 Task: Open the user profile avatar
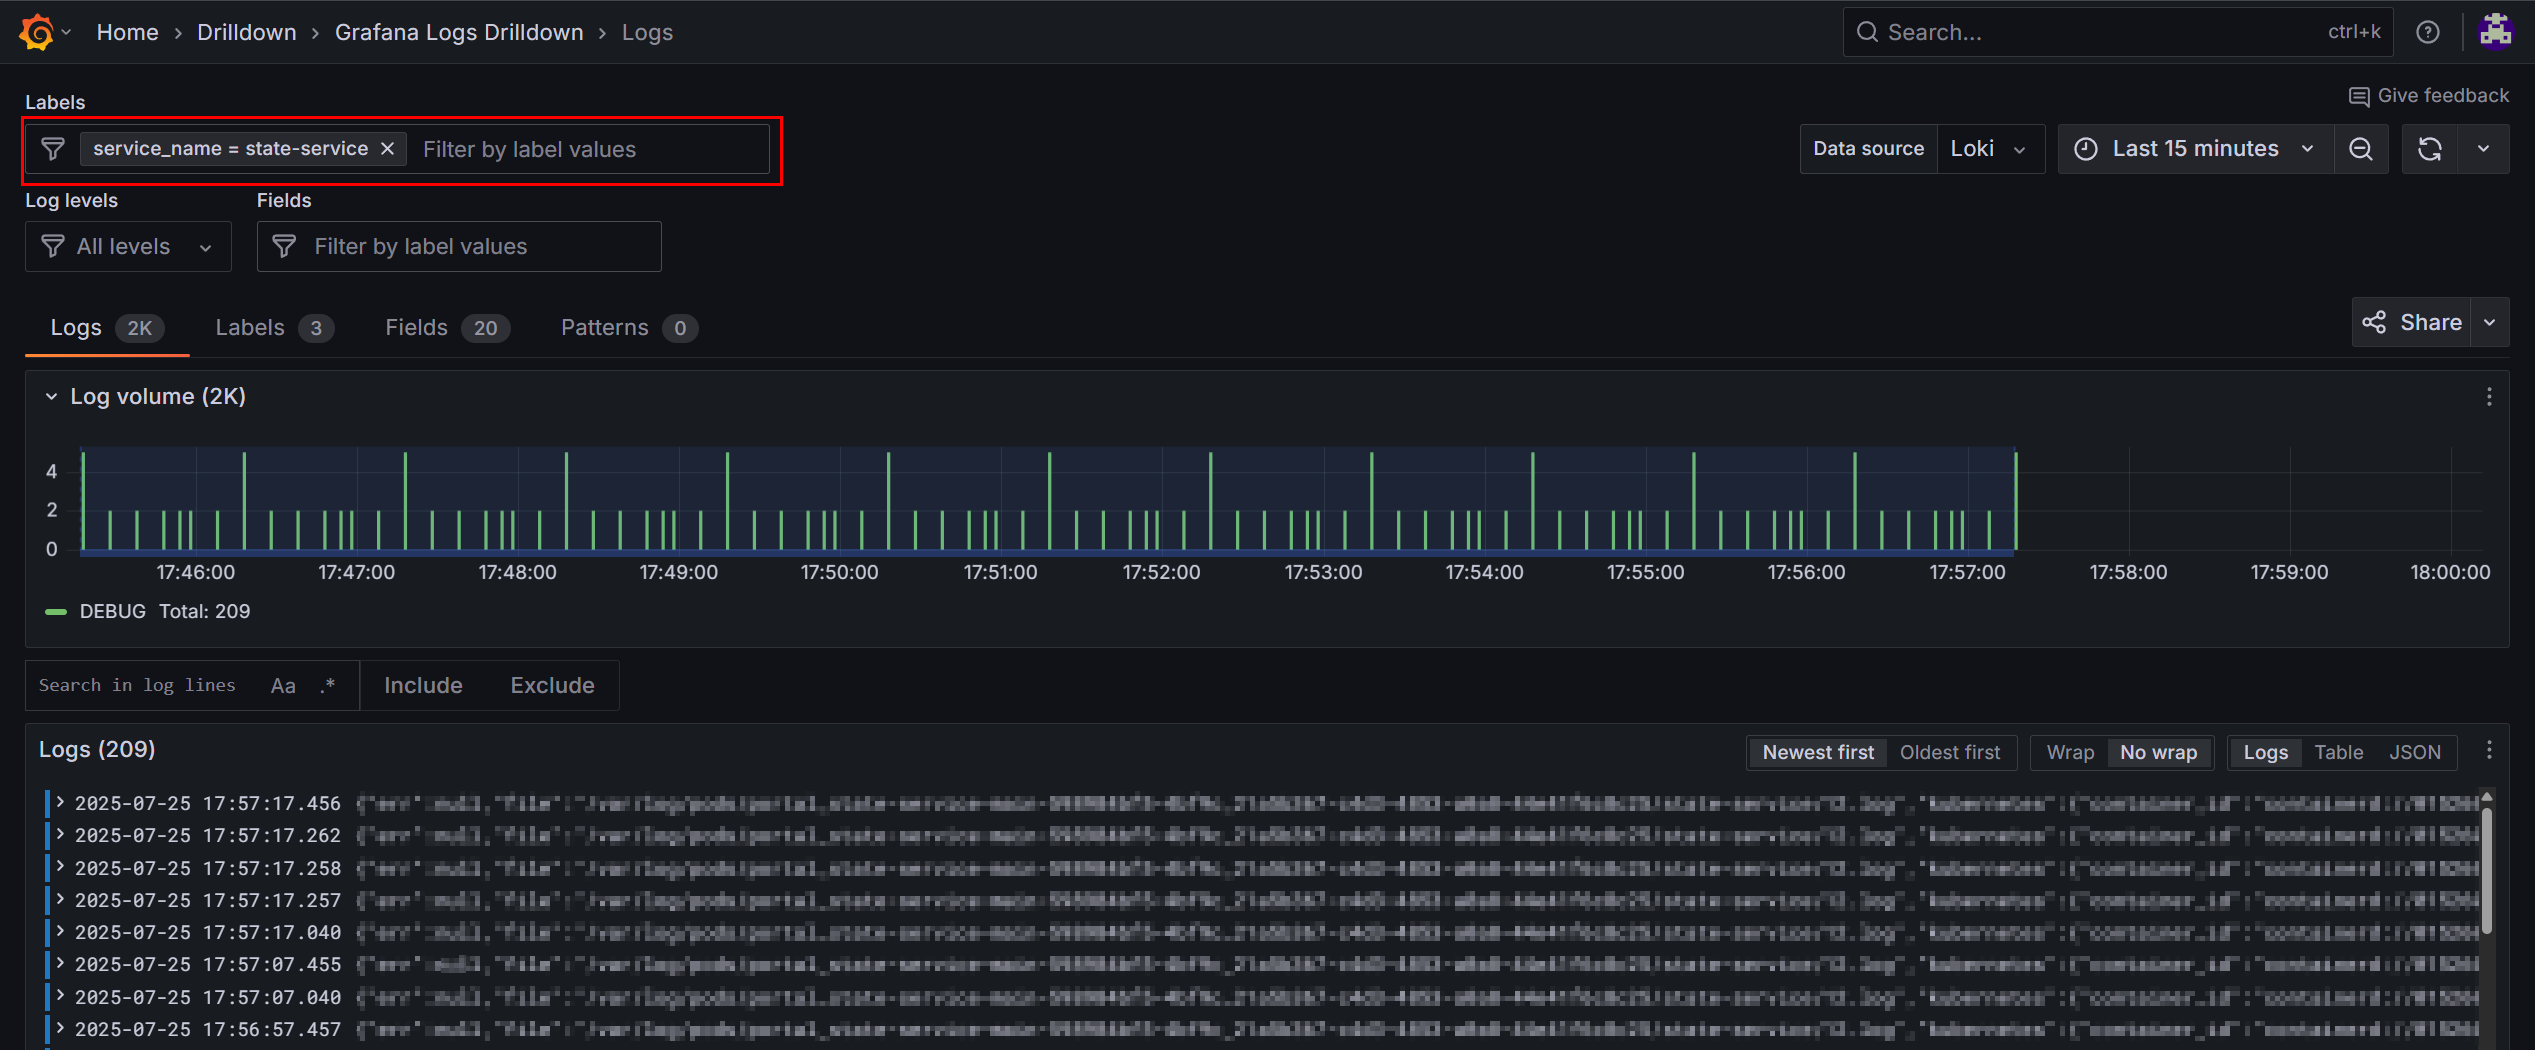pyautogui.click(x=2496, y=32)
